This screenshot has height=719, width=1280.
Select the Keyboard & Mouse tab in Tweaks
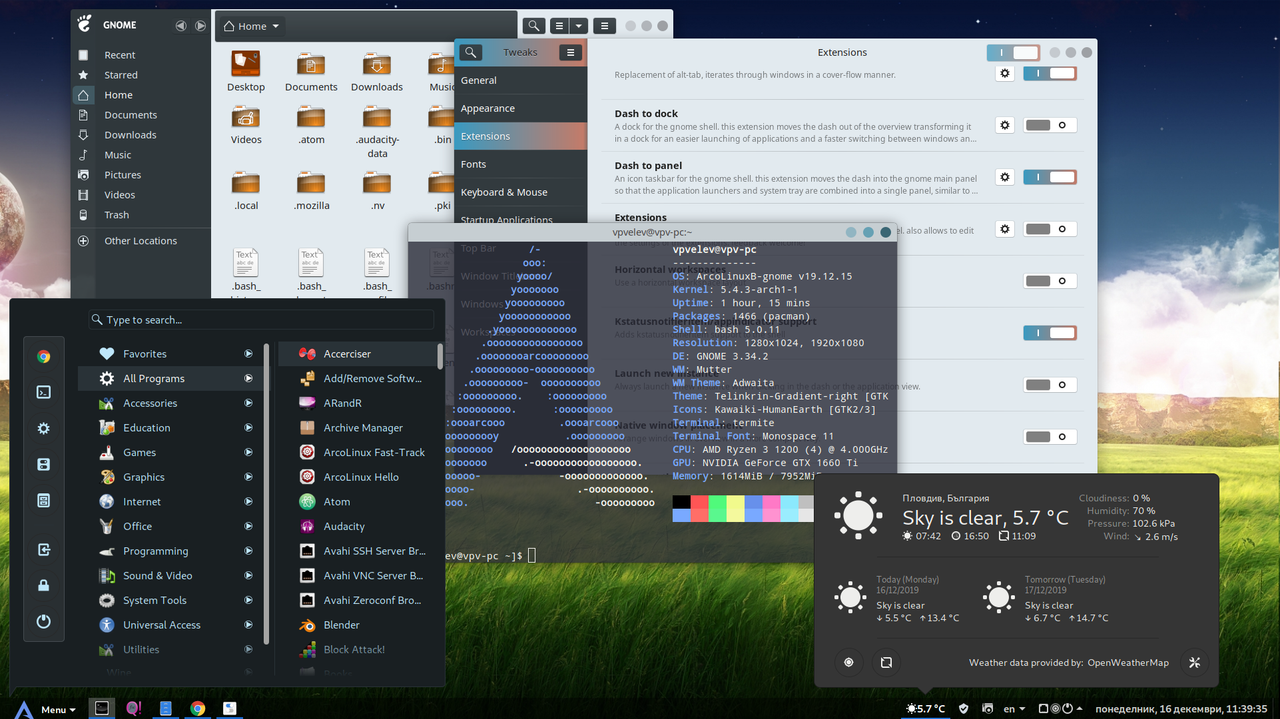520,192
